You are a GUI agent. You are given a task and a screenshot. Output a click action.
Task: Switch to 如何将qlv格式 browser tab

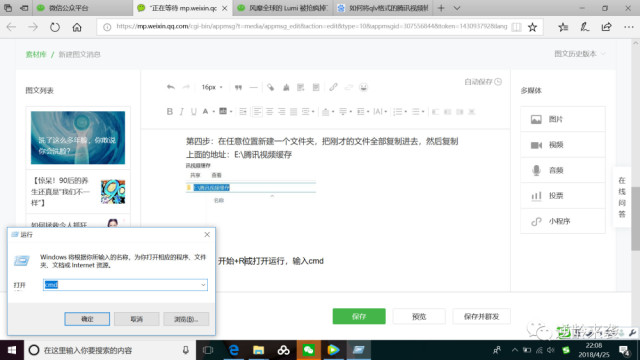[382, 8]
